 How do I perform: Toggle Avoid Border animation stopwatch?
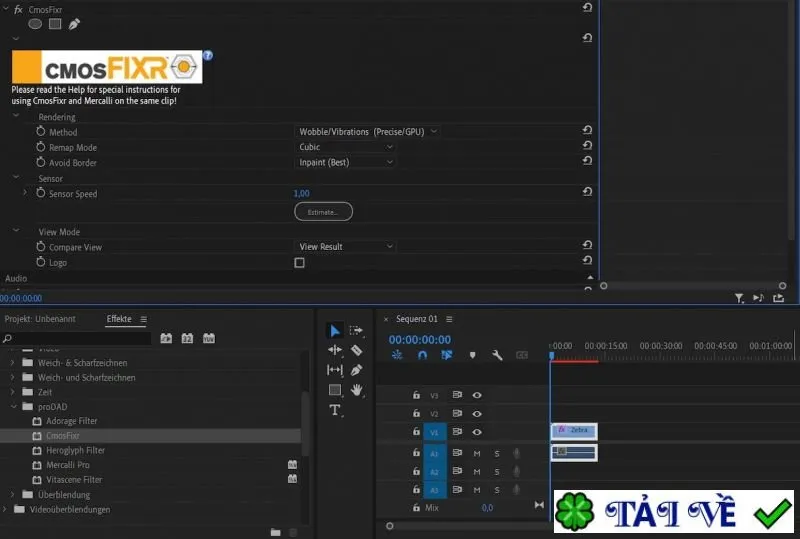click(41, 162)
